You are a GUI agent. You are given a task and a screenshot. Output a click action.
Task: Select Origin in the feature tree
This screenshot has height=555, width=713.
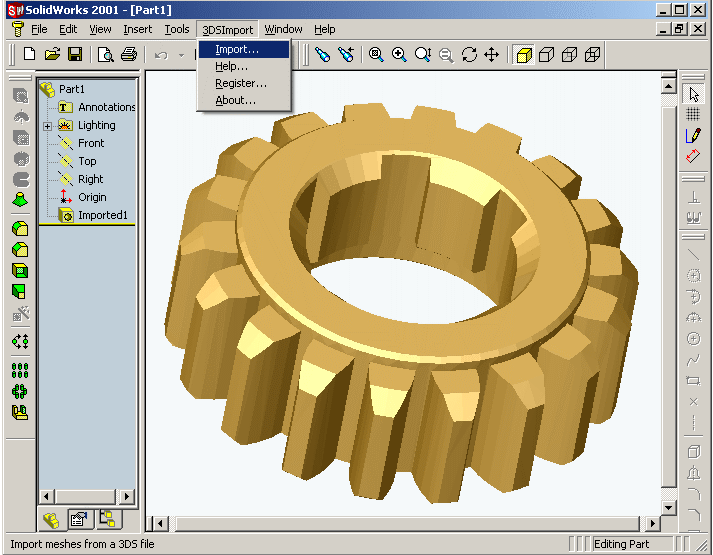[x=92, y=197]
